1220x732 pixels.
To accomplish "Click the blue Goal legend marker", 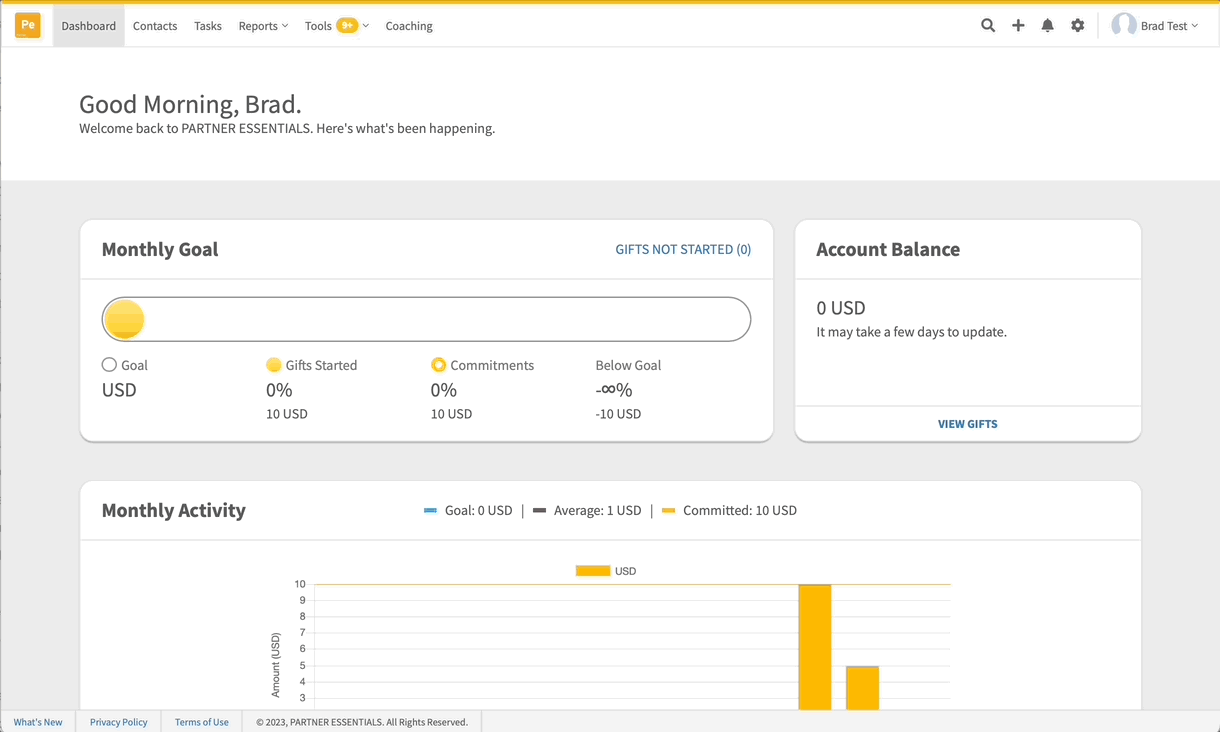I will tap(430, 511).
